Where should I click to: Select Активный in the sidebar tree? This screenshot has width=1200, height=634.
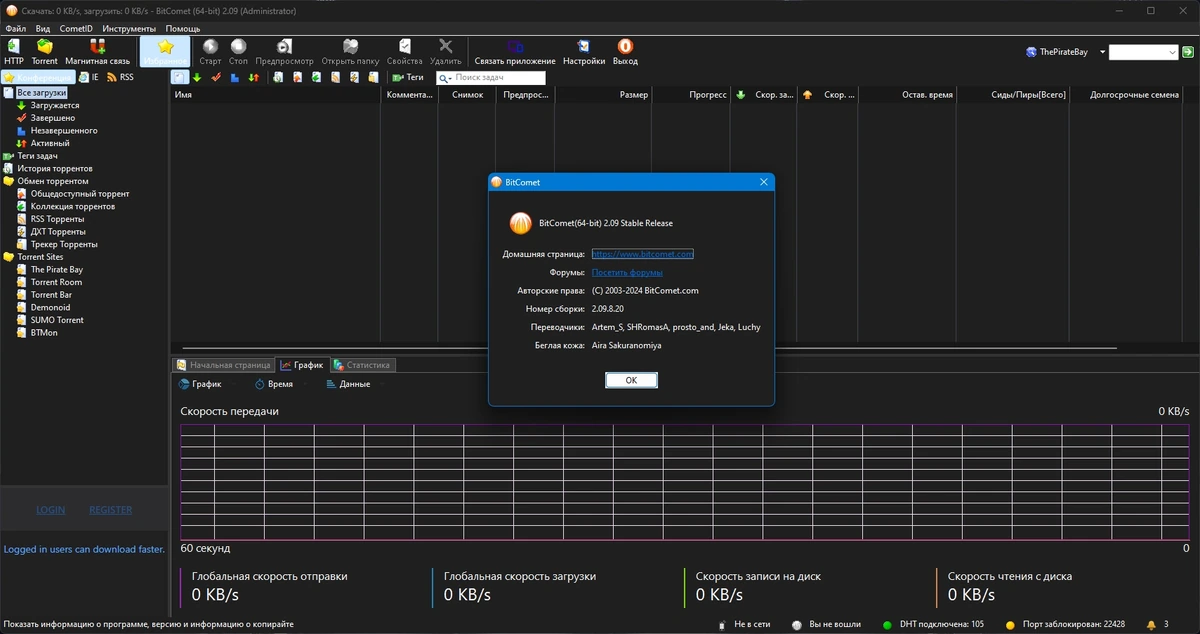point(50,143)
